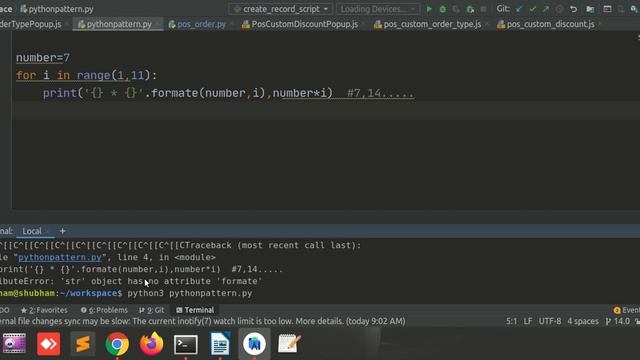Open the create_record_script run configuration dropdown
The image size is (640, 360).
[x=281, y=9]
